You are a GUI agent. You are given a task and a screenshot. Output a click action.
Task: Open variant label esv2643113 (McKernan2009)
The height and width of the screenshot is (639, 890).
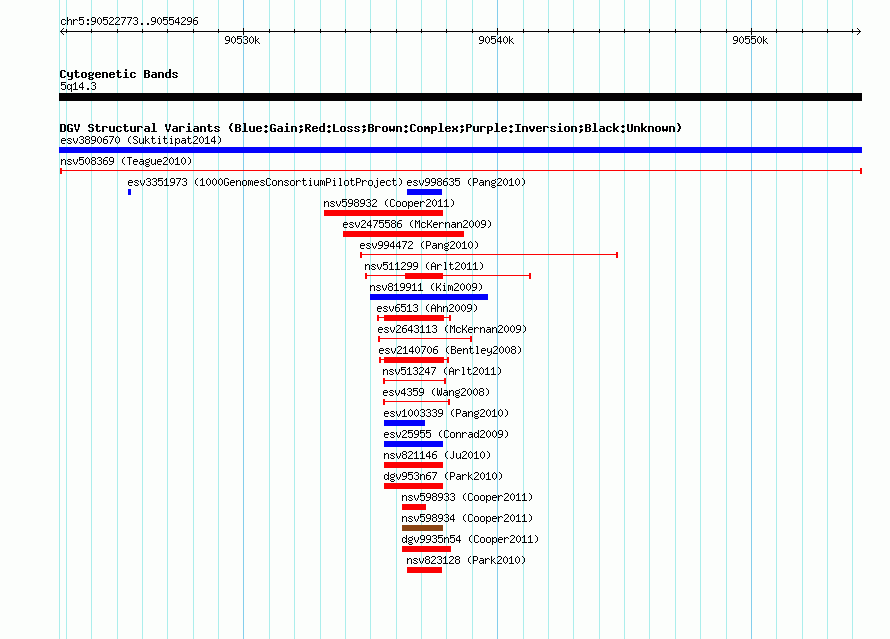(452, 329)
